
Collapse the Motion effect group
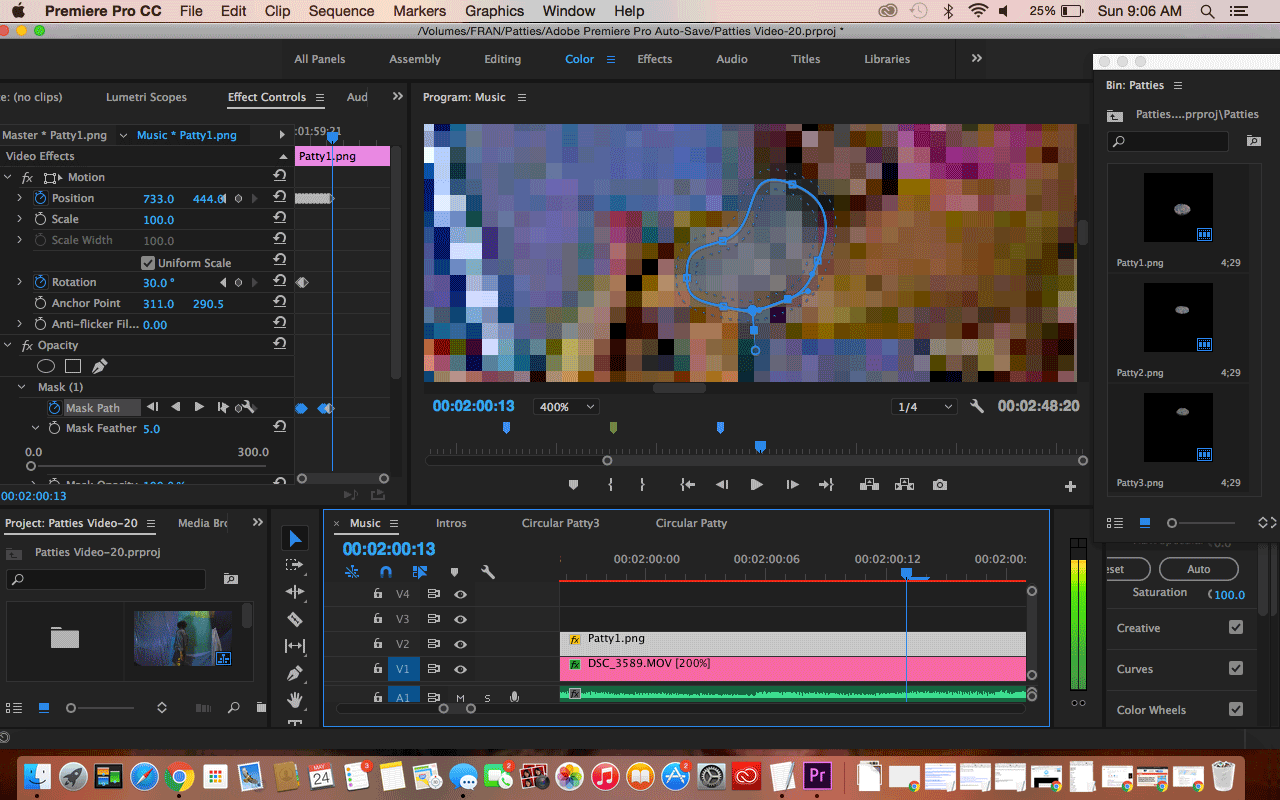(x=7, y=177)
